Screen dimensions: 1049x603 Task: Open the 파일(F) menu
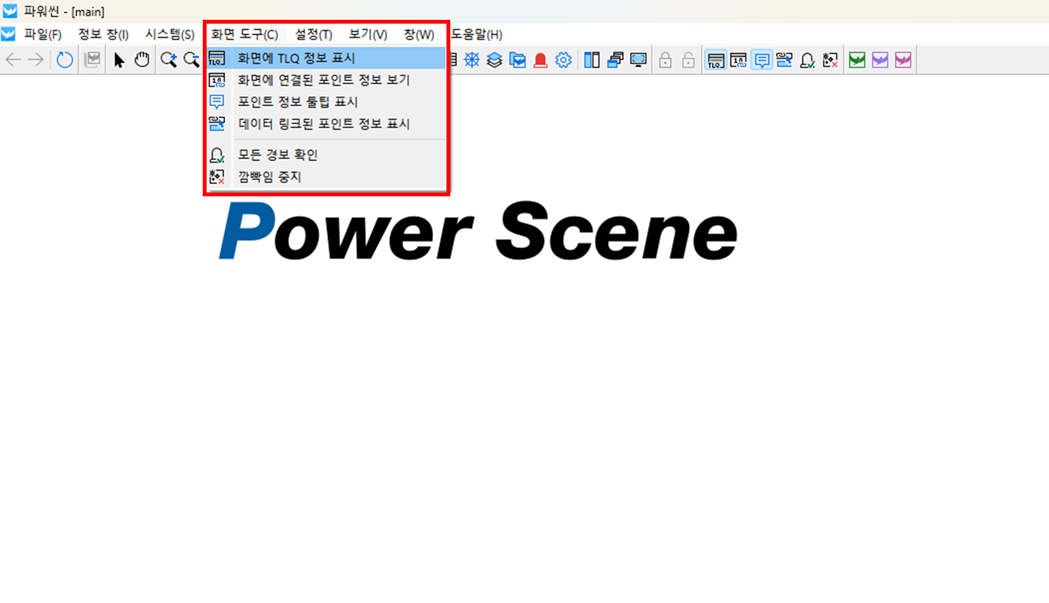tap(42, 34)
